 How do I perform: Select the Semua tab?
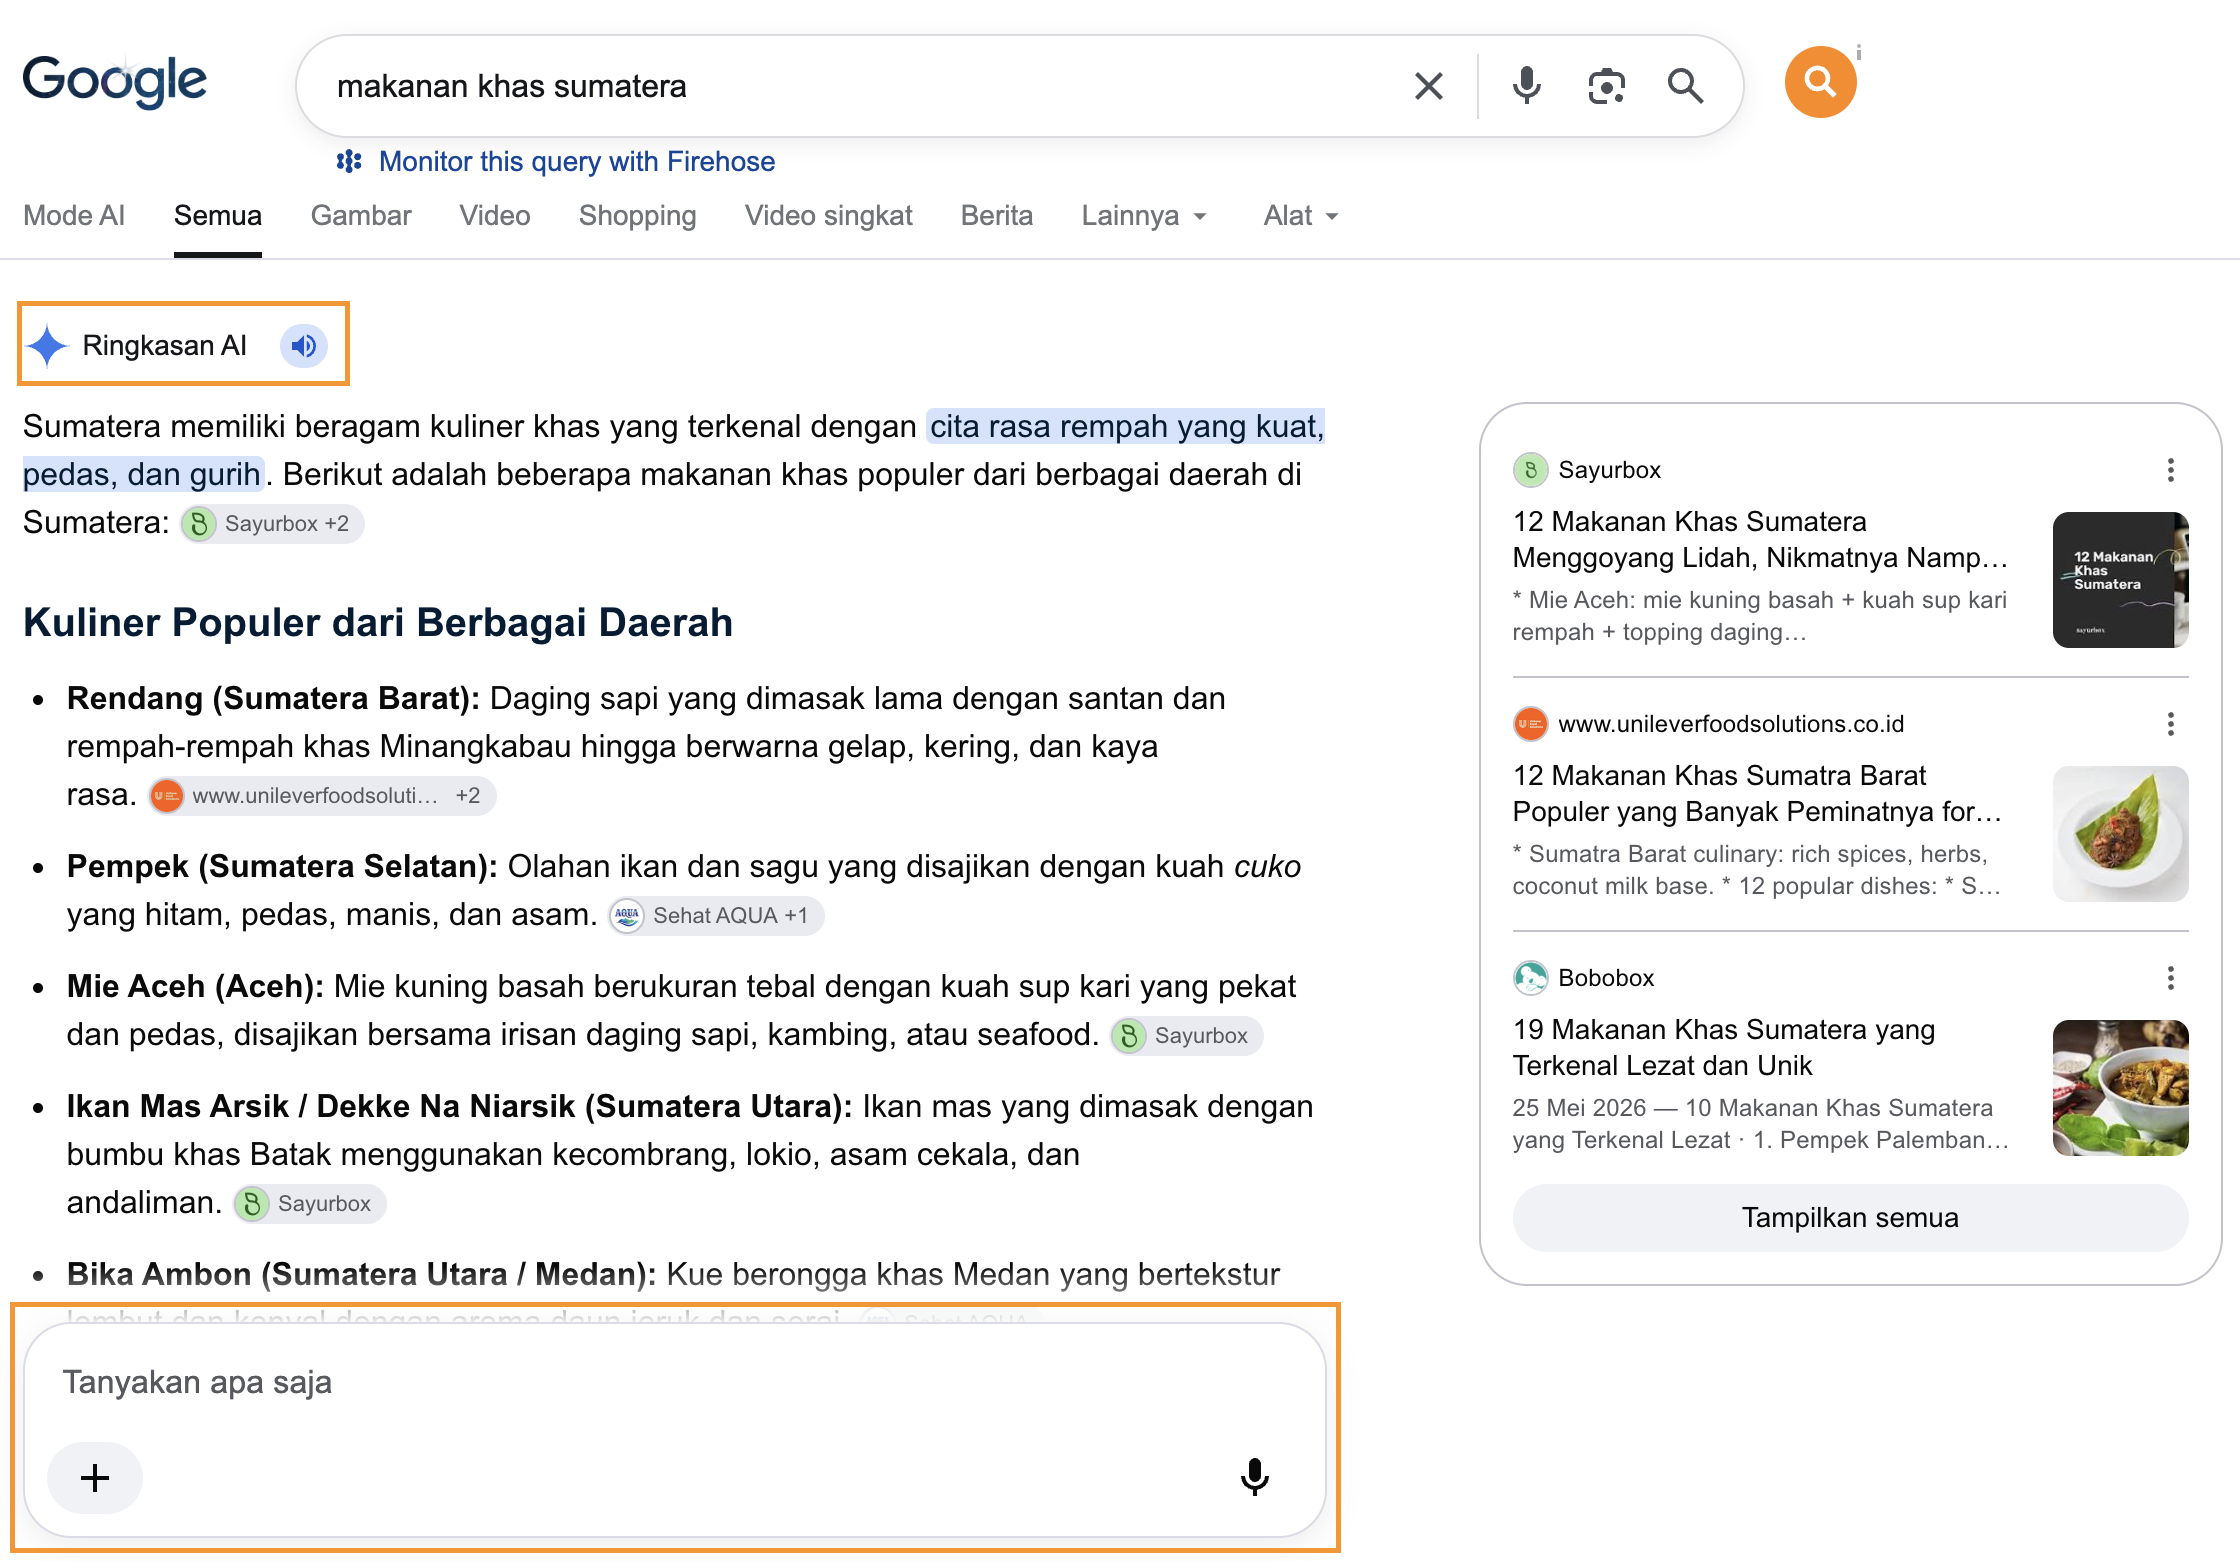[218, 216]
